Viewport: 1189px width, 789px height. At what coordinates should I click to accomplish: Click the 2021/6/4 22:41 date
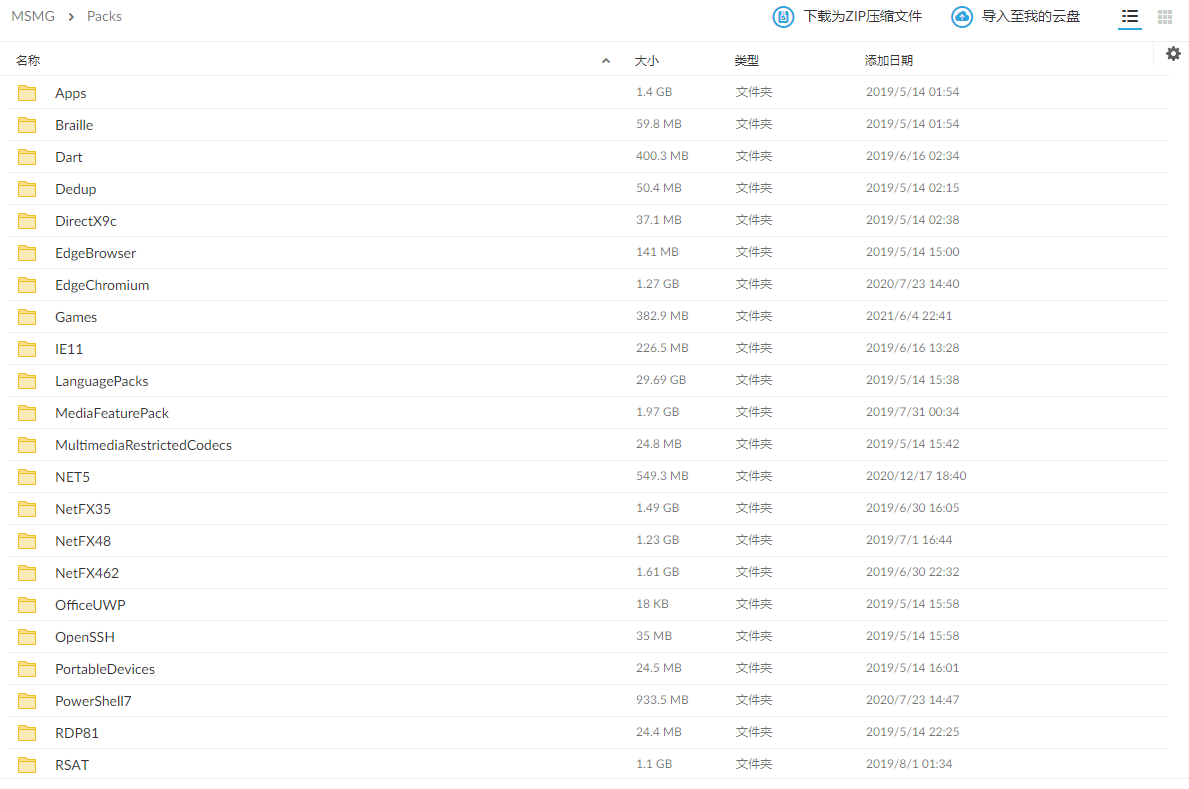pyautogui.click(x=909, y=316)
